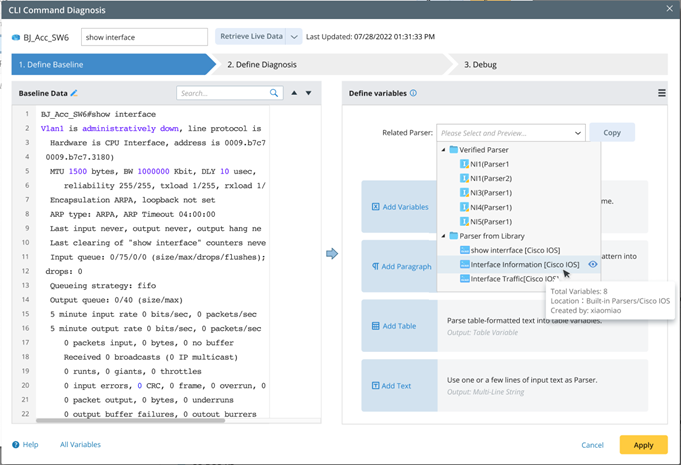
Task: Click the Help question mark icon
Action: pos(16,444)
